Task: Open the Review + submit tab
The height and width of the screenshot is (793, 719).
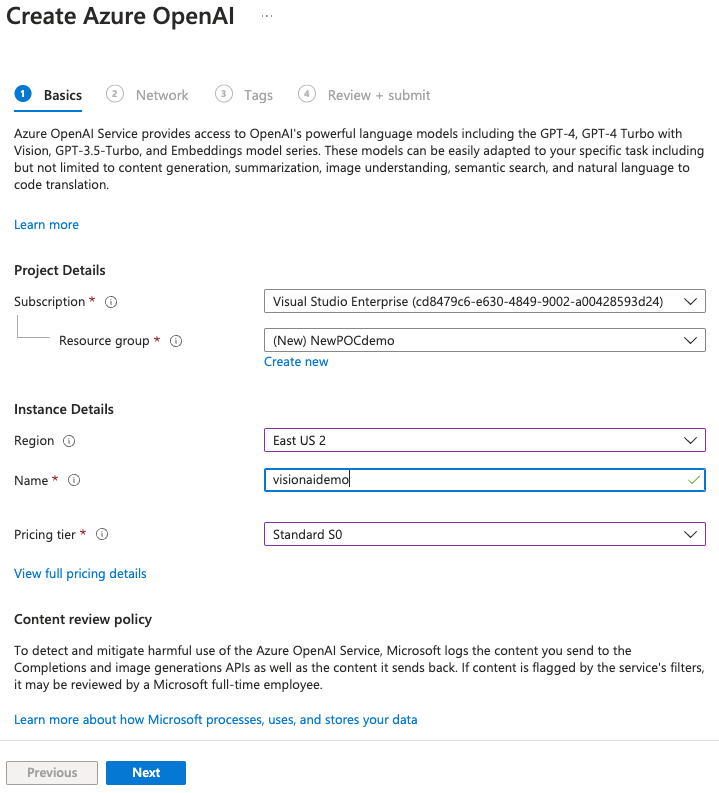Action: [378, 95]
